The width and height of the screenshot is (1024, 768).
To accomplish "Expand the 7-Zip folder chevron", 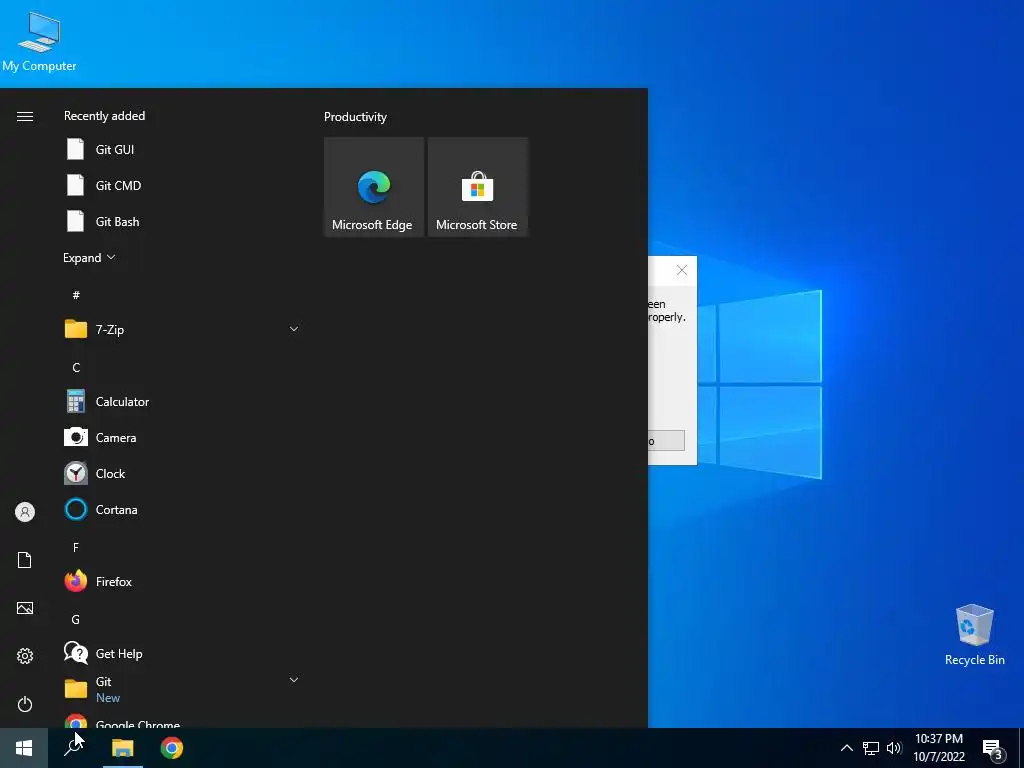I will click(x=294, y=329).
